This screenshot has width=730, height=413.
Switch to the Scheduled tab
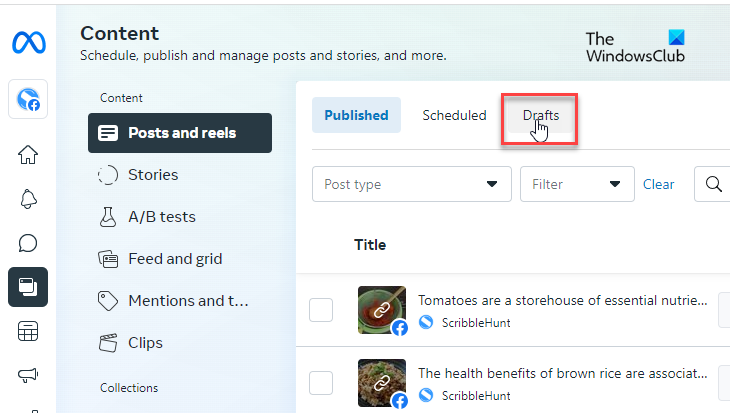454,115
